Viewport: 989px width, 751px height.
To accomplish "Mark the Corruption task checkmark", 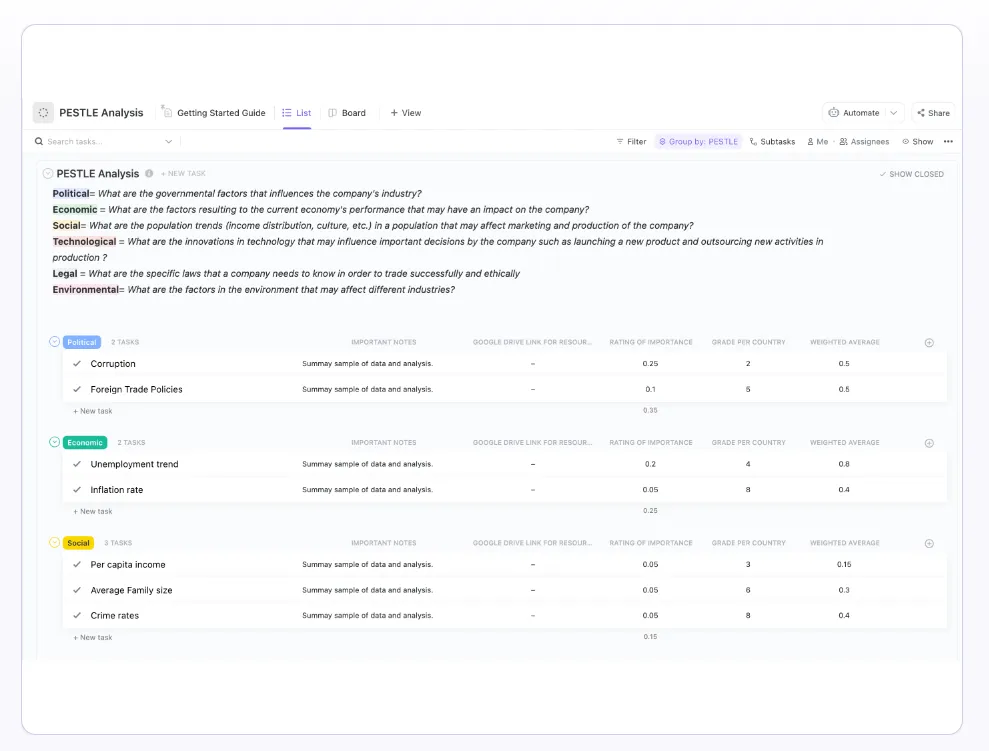I will pyautogui.click(x=77, y=364).
